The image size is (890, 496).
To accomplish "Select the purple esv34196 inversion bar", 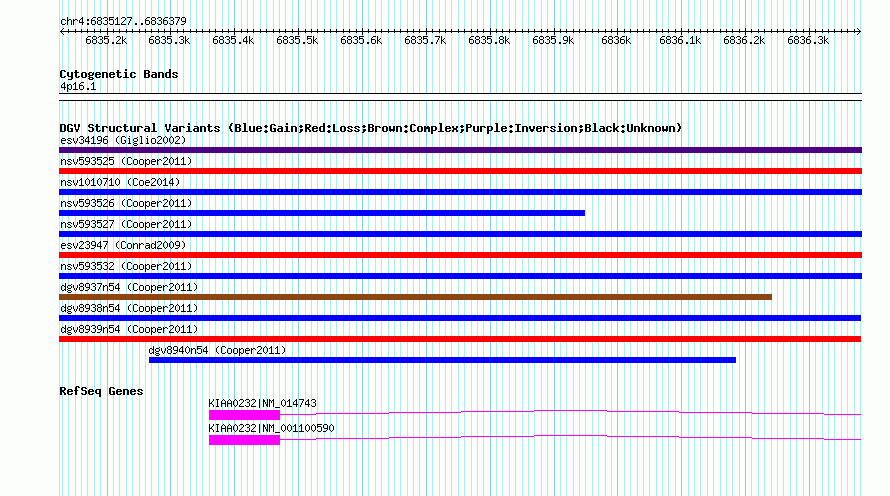I will [460, 150].
